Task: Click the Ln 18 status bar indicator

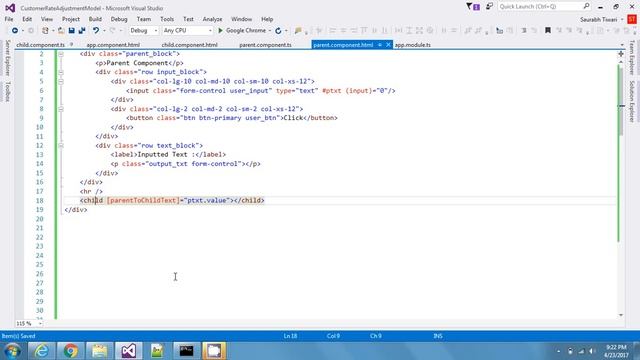Action: 290,336
